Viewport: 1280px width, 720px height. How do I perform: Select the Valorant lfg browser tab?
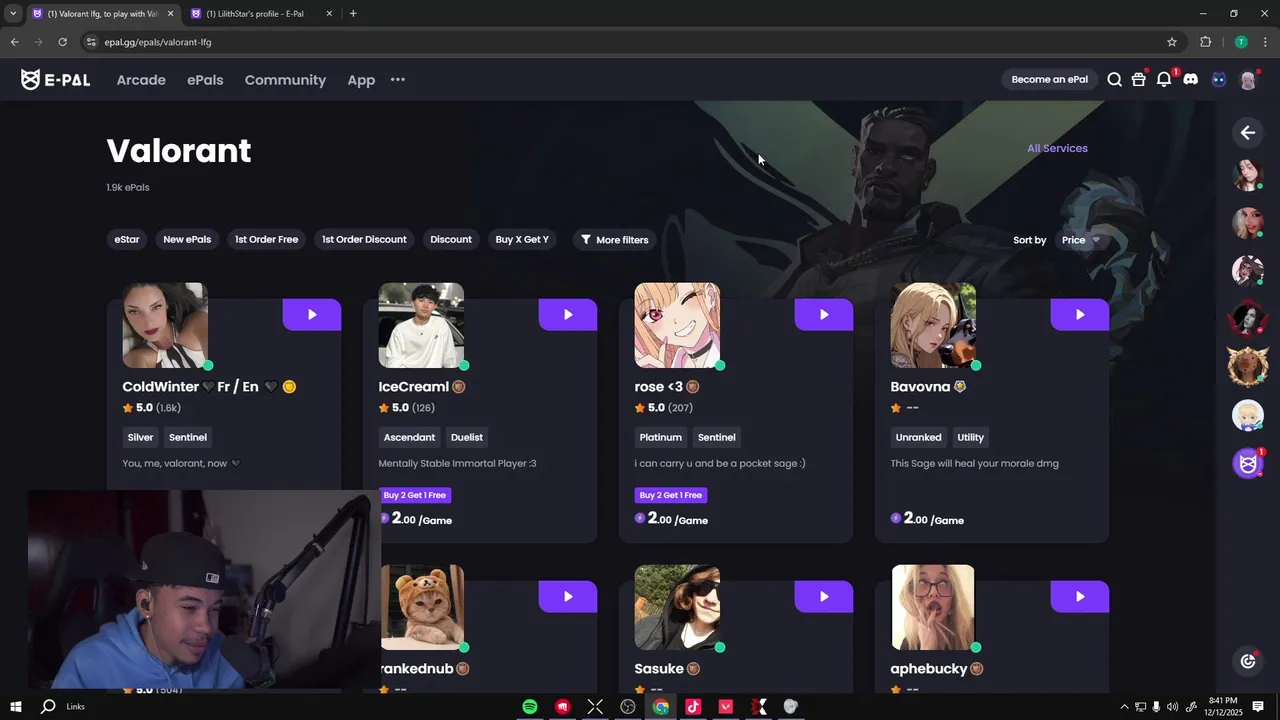[x=102, y=14]
